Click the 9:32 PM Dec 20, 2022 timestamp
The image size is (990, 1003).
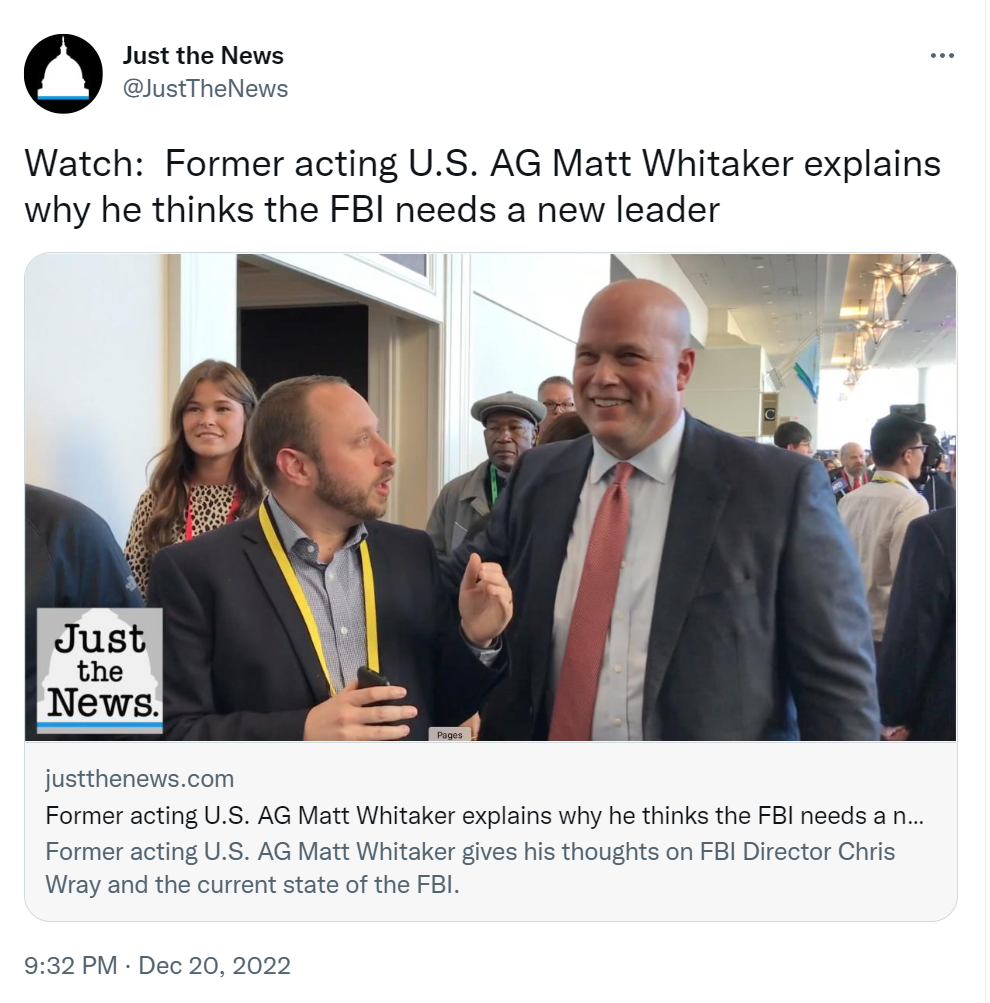pyautogui.click(x=157, y=965)
